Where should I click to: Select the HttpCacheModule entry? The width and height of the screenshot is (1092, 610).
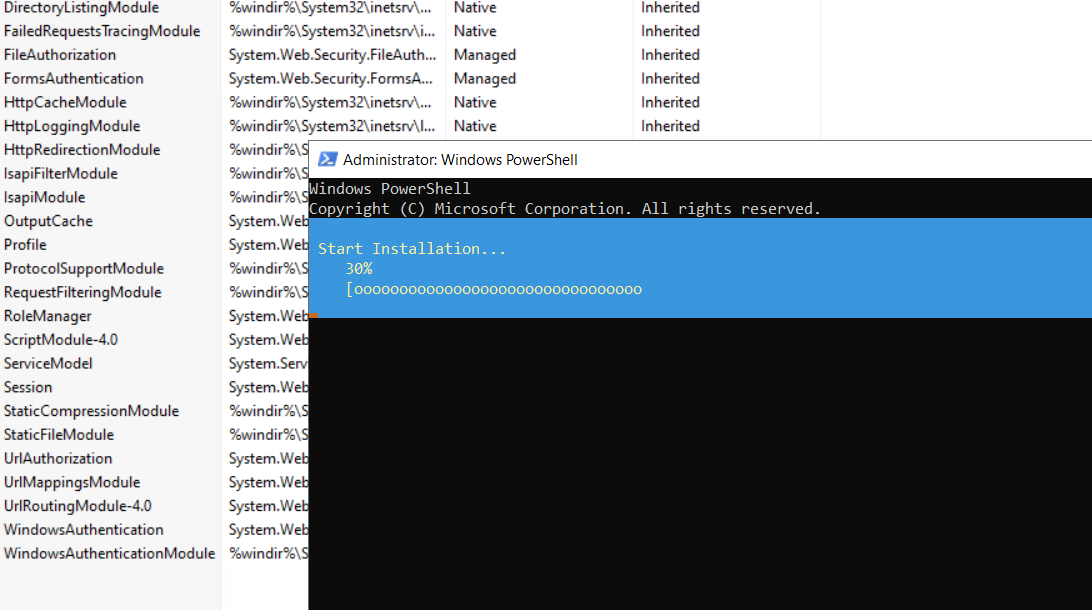tap(65, 102)
